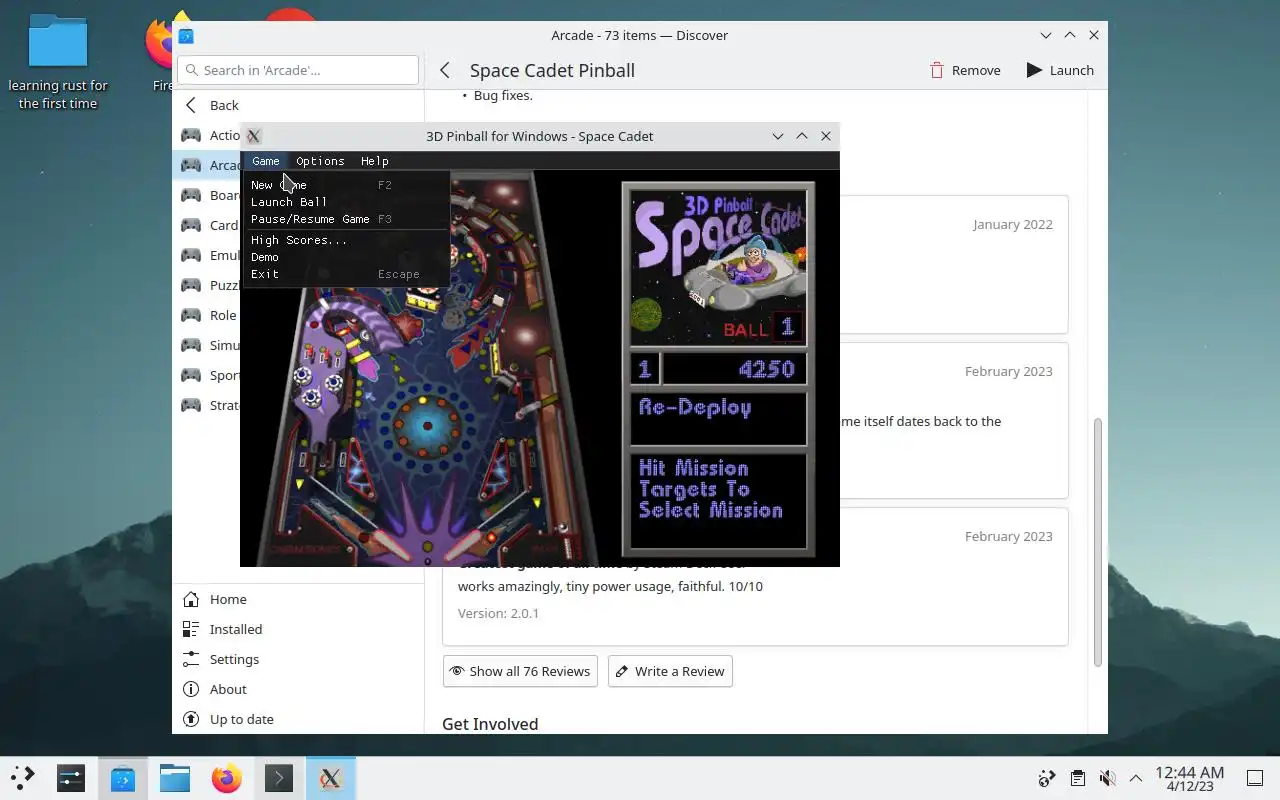
Task: Open the Help menu in Pinball
Action: [375, 161]
